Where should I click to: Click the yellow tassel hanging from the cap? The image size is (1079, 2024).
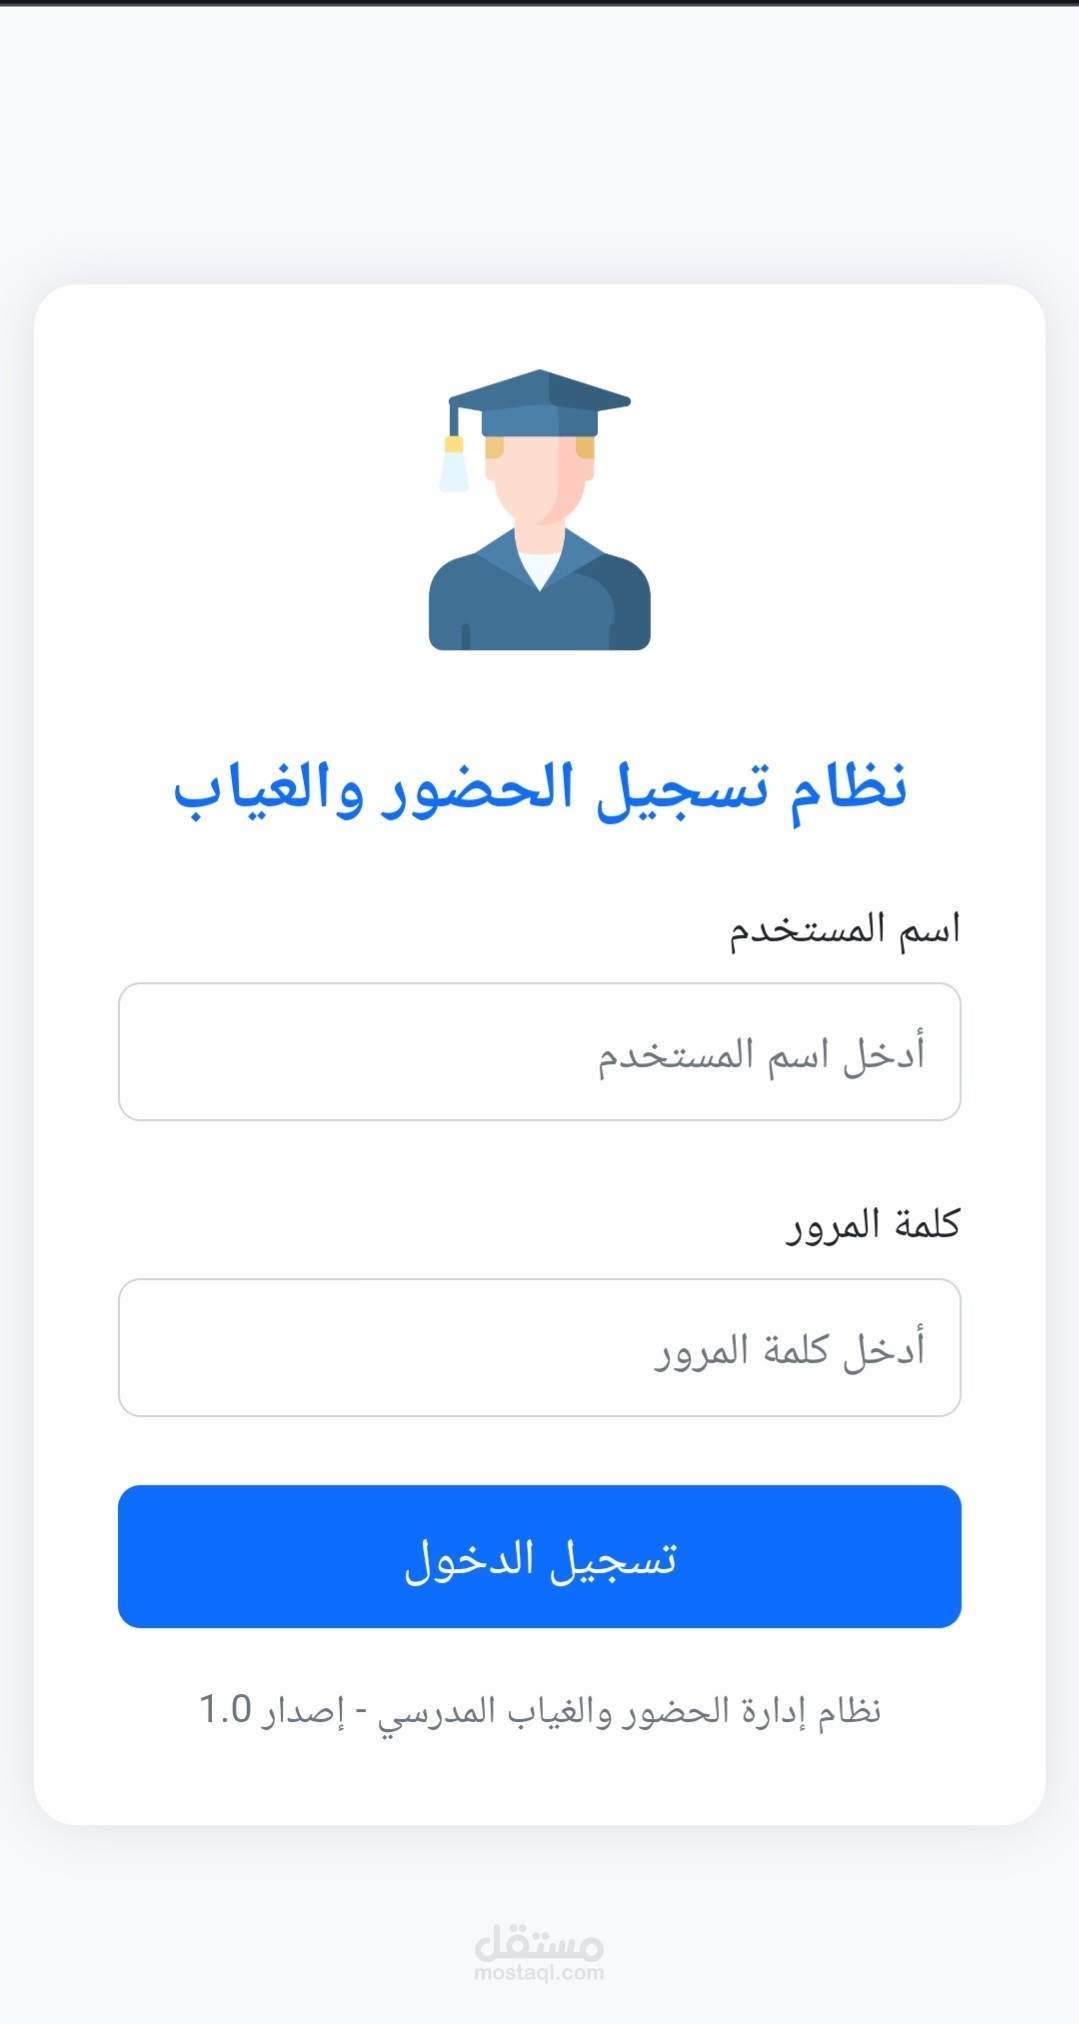(x=454, y=464)
